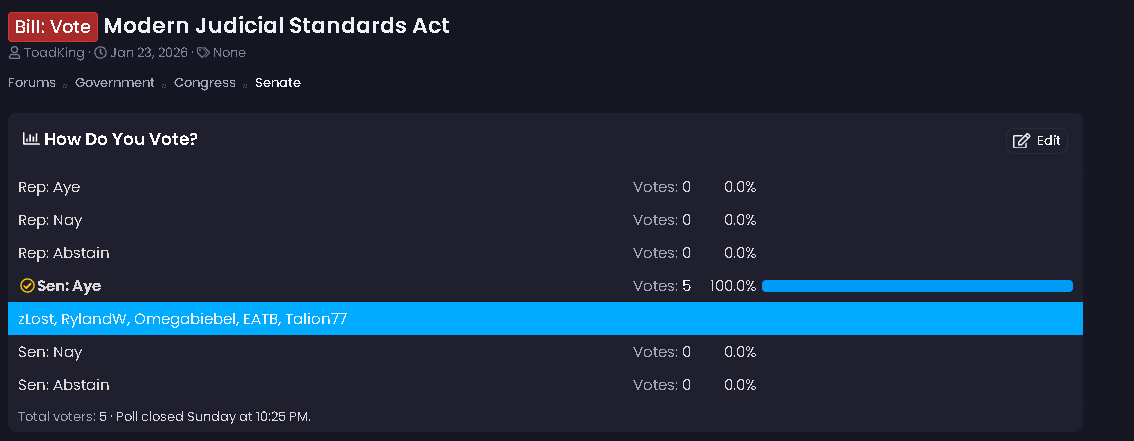1134x441 pixels.
Task: Click the clock icon beside the date
Action: tap(100, 52)
